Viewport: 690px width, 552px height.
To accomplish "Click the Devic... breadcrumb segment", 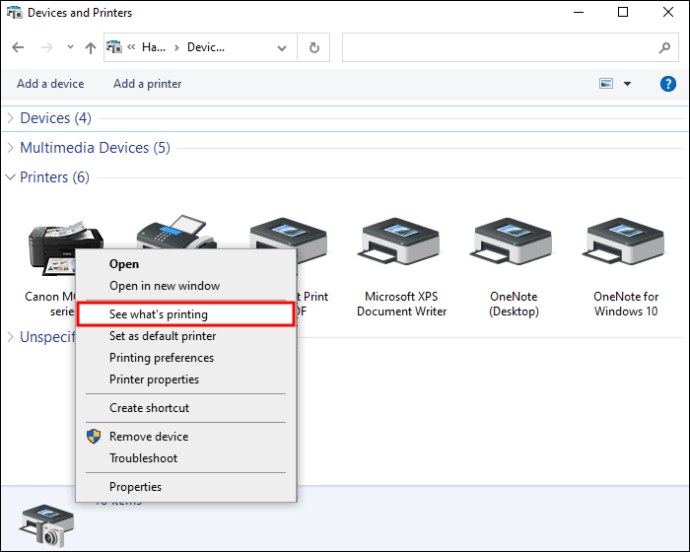I will tap(206, 47).
